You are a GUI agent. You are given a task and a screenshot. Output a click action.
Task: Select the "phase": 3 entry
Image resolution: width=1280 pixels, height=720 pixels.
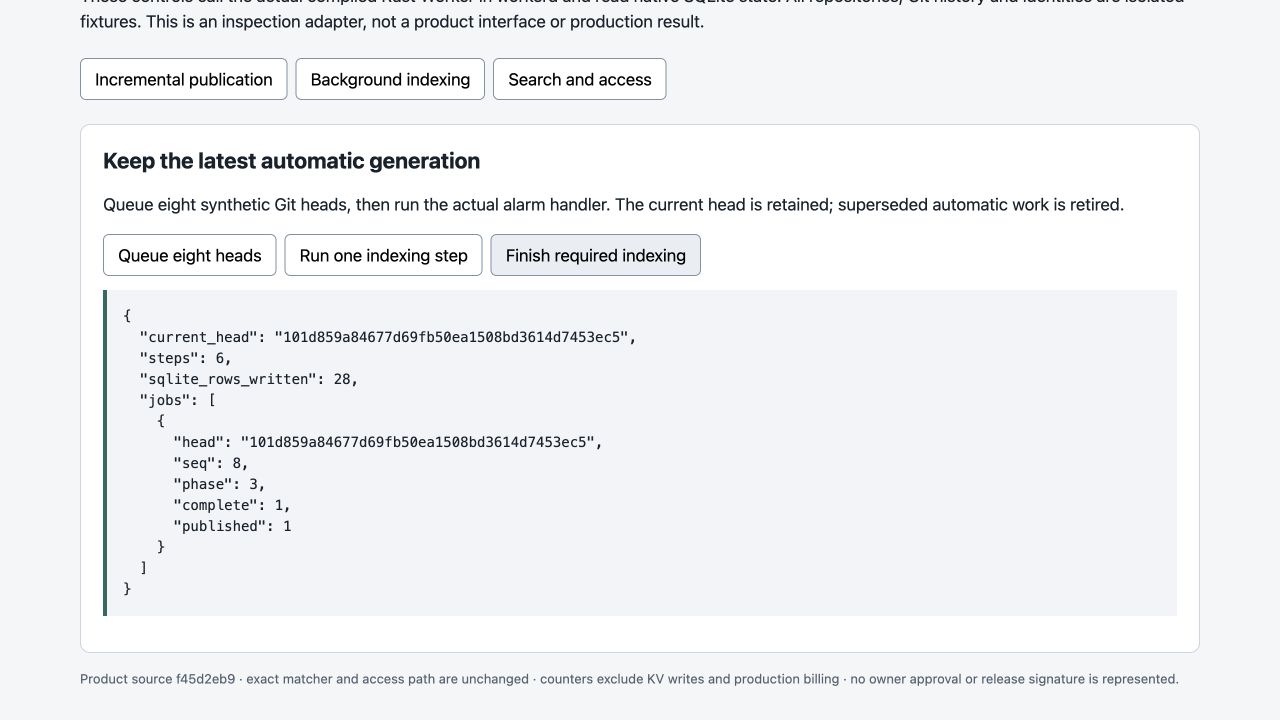(219, 484)
